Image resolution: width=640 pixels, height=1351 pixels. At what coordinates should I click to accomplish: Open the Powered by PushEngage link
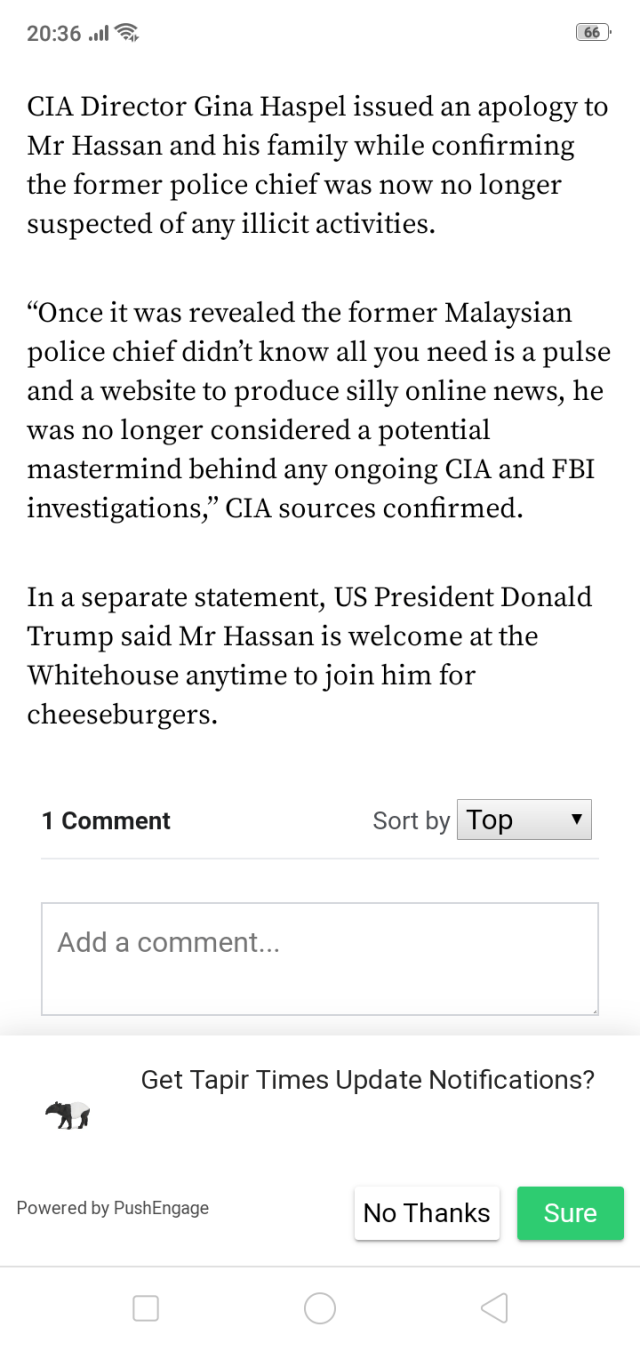(x=113, y=1208)
